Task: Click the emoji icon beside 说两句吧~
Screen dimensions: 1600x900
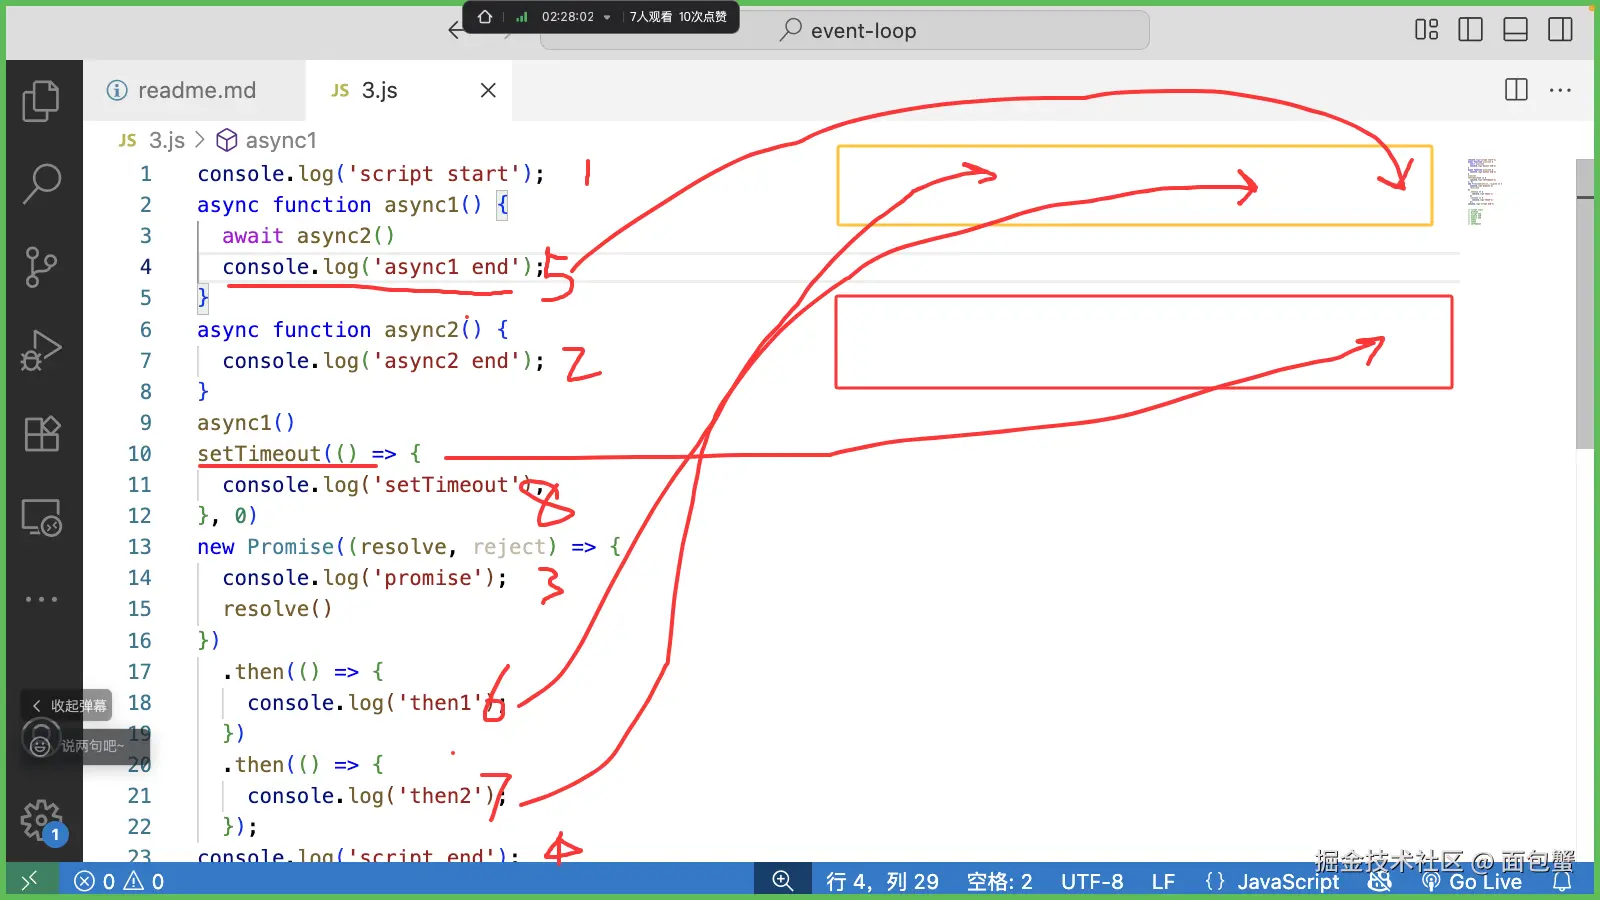Action: [40, 746]
